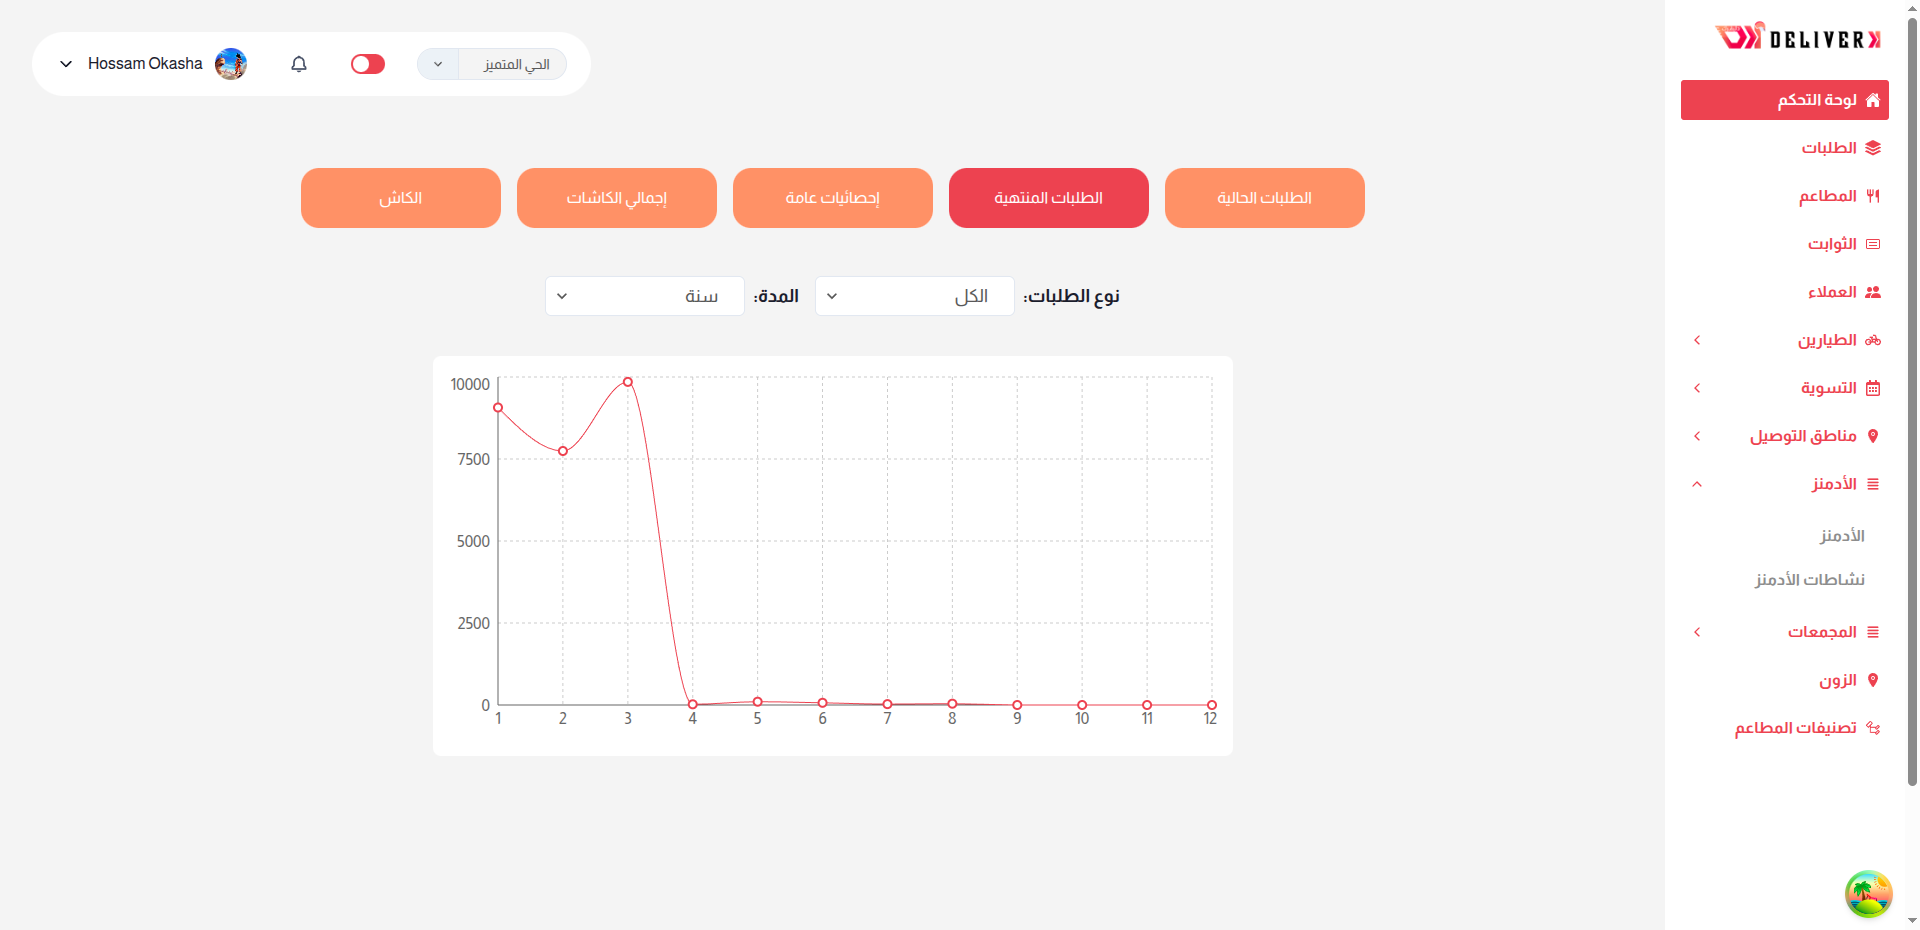
Task: Toggle the red switch in the header
Action: pyautogui.click(x=368, y=64)
